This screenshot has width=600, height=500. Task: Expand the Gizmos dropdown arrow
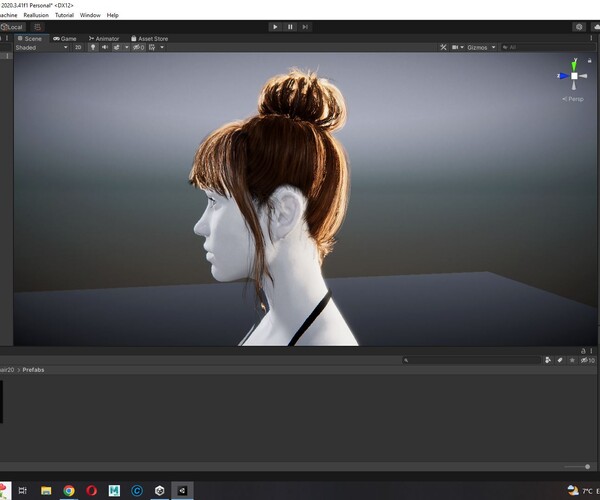(494, 47)
